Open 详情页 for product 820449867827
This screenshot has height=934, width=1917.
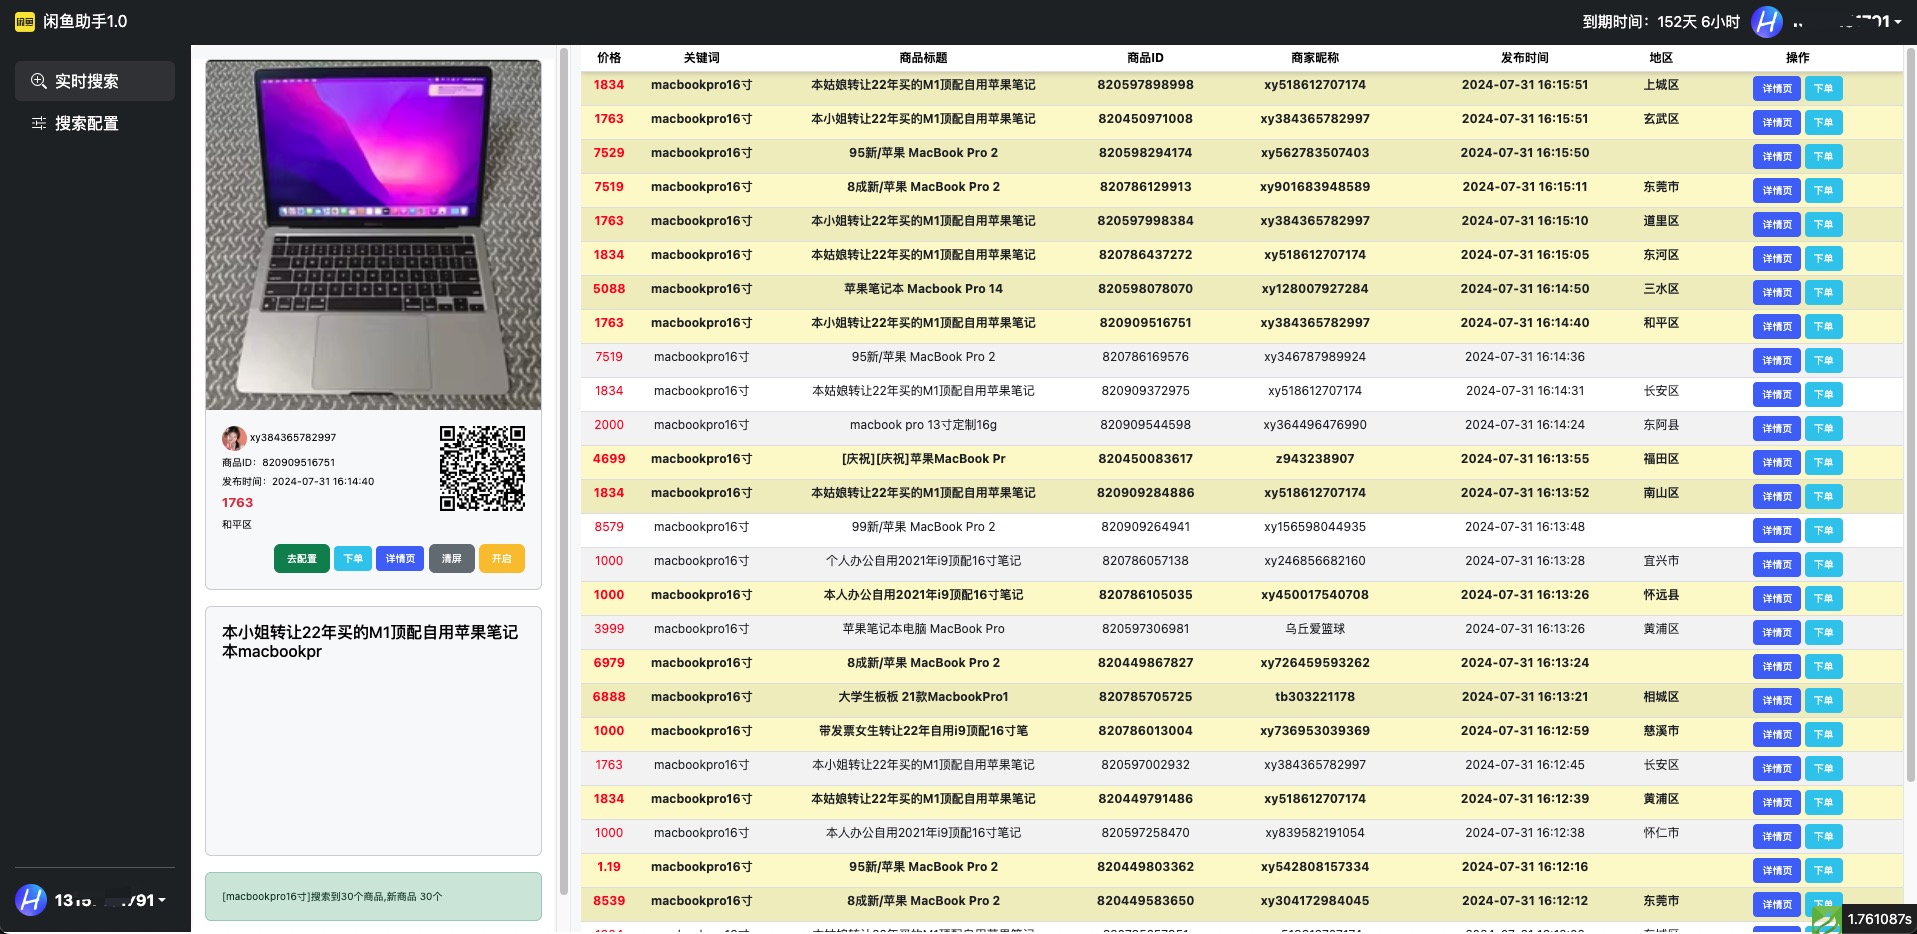tap(1777, 667)
